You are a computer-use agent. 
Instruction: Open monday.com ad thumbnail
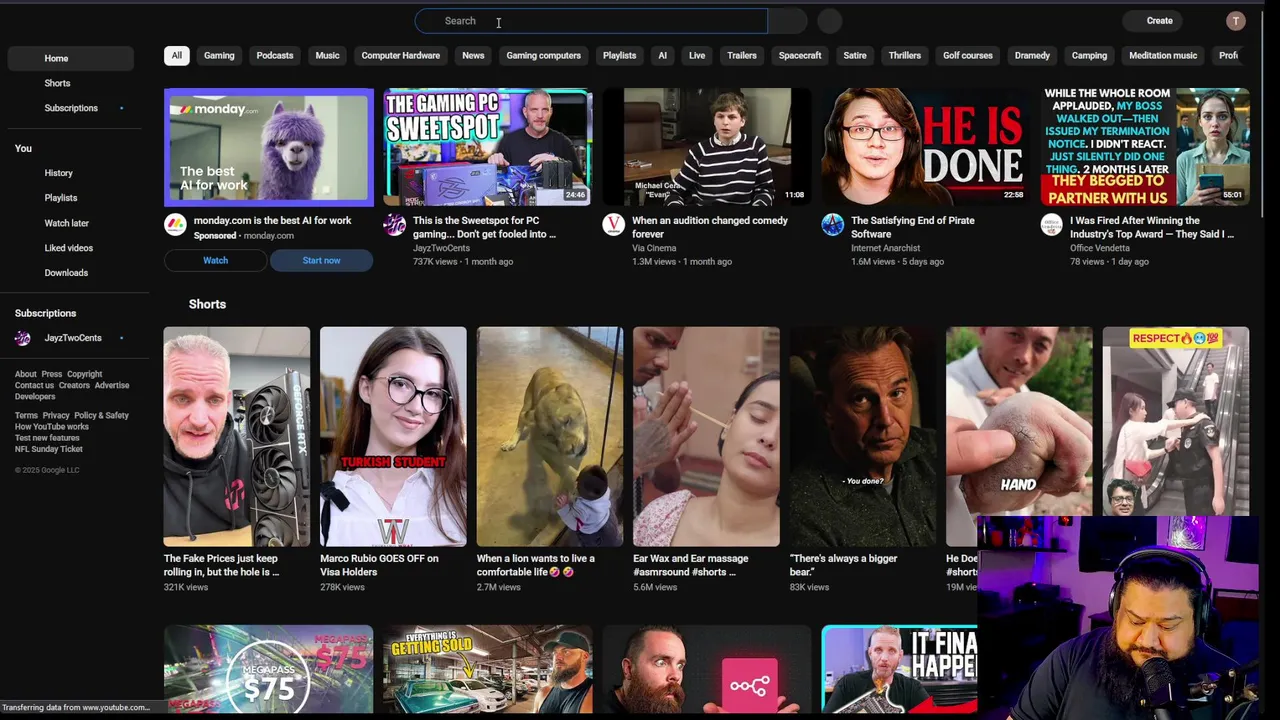pos(269,147)
